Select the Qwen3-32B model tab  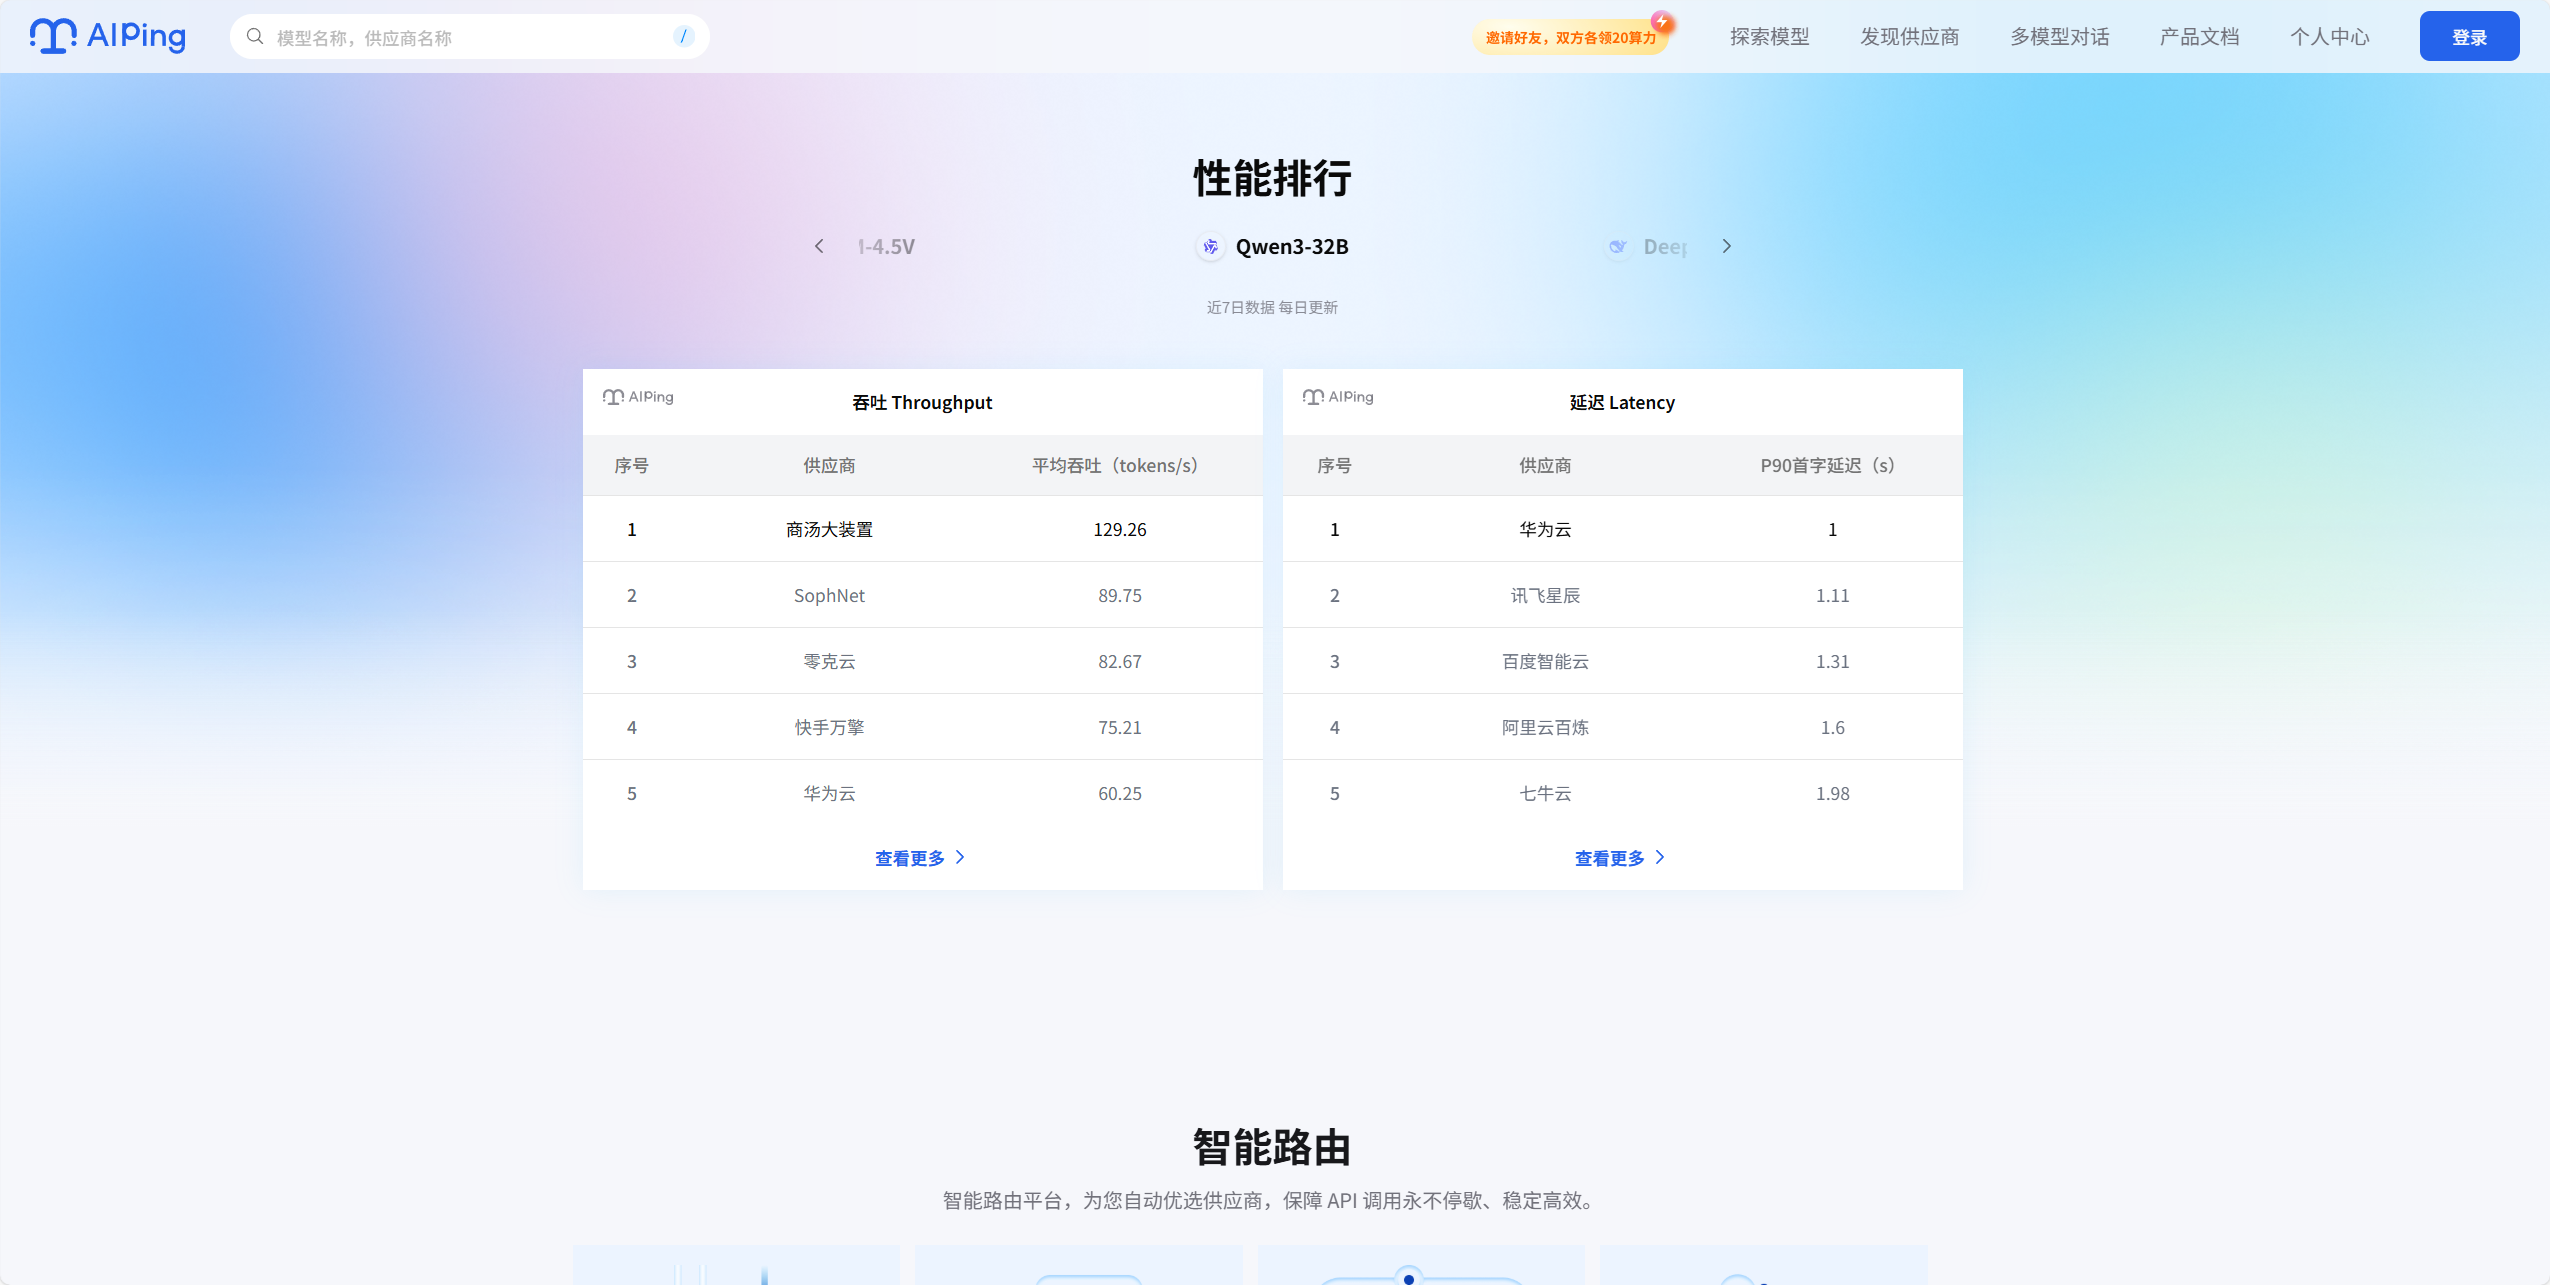[1272, 247]
